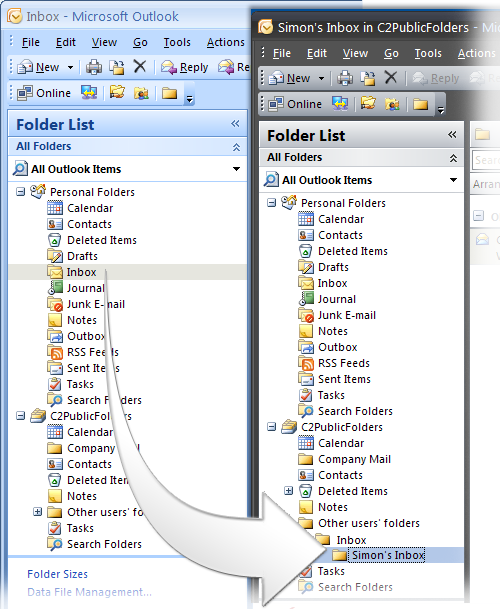
Task: Select Deleted Items under Personal Folders, right window
Action: pyautogui.click(x=343, y=251)
